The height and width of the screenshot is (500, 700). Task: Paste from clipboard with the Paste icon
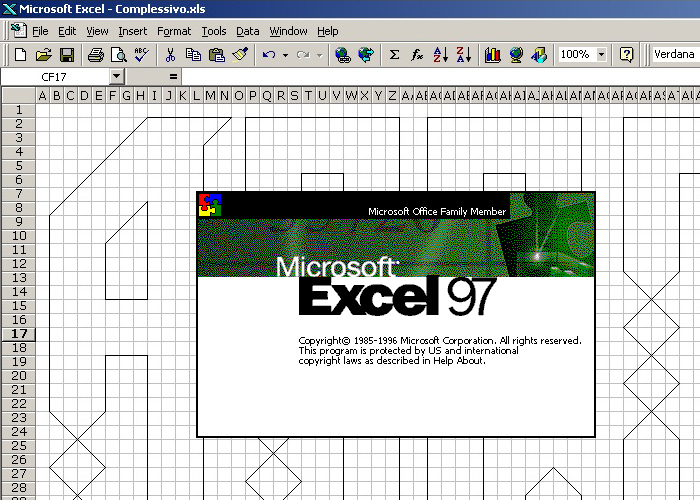(217, 55)
